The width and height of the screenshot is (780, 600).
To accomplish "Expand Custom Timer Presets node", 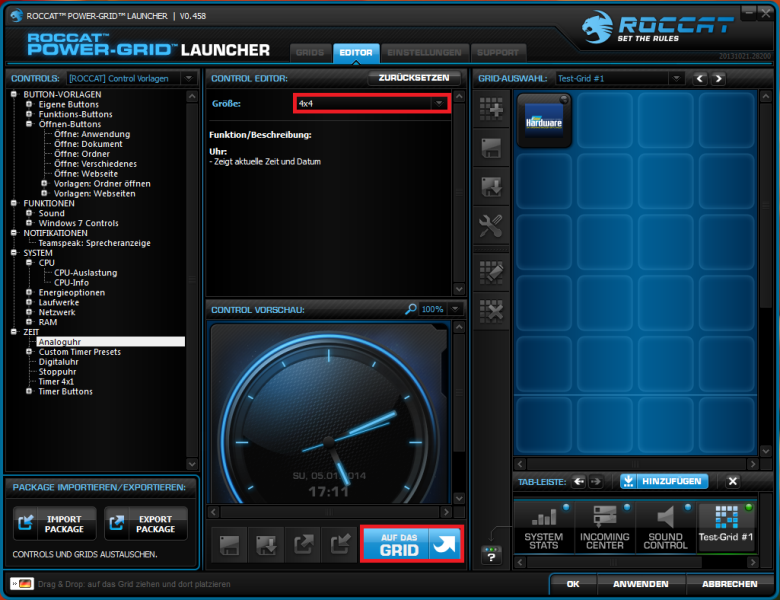I will 29,352.
